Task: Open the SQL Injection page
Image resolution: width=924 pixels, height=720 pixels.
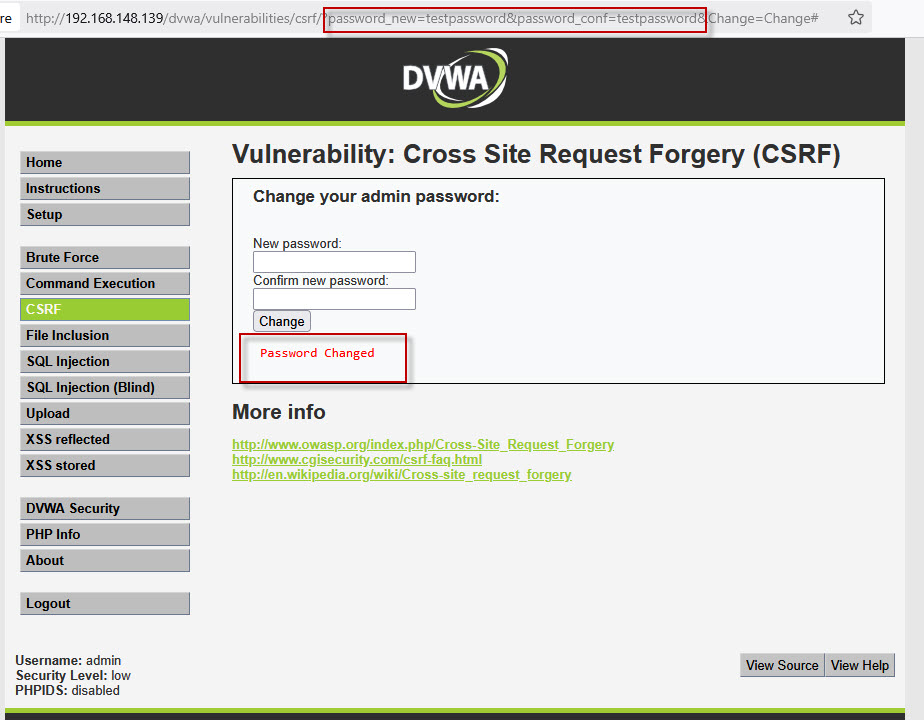Action: tap(105, 361)
